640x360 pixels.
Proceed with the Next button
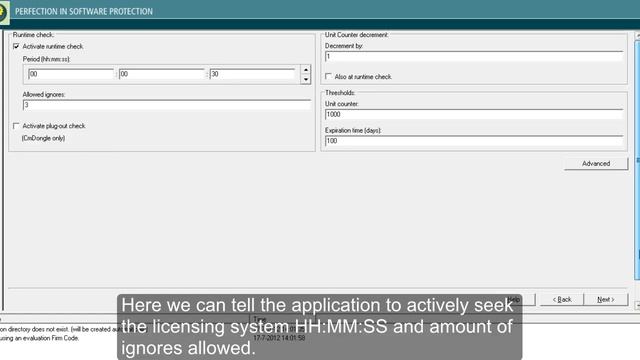click(606, 299)
